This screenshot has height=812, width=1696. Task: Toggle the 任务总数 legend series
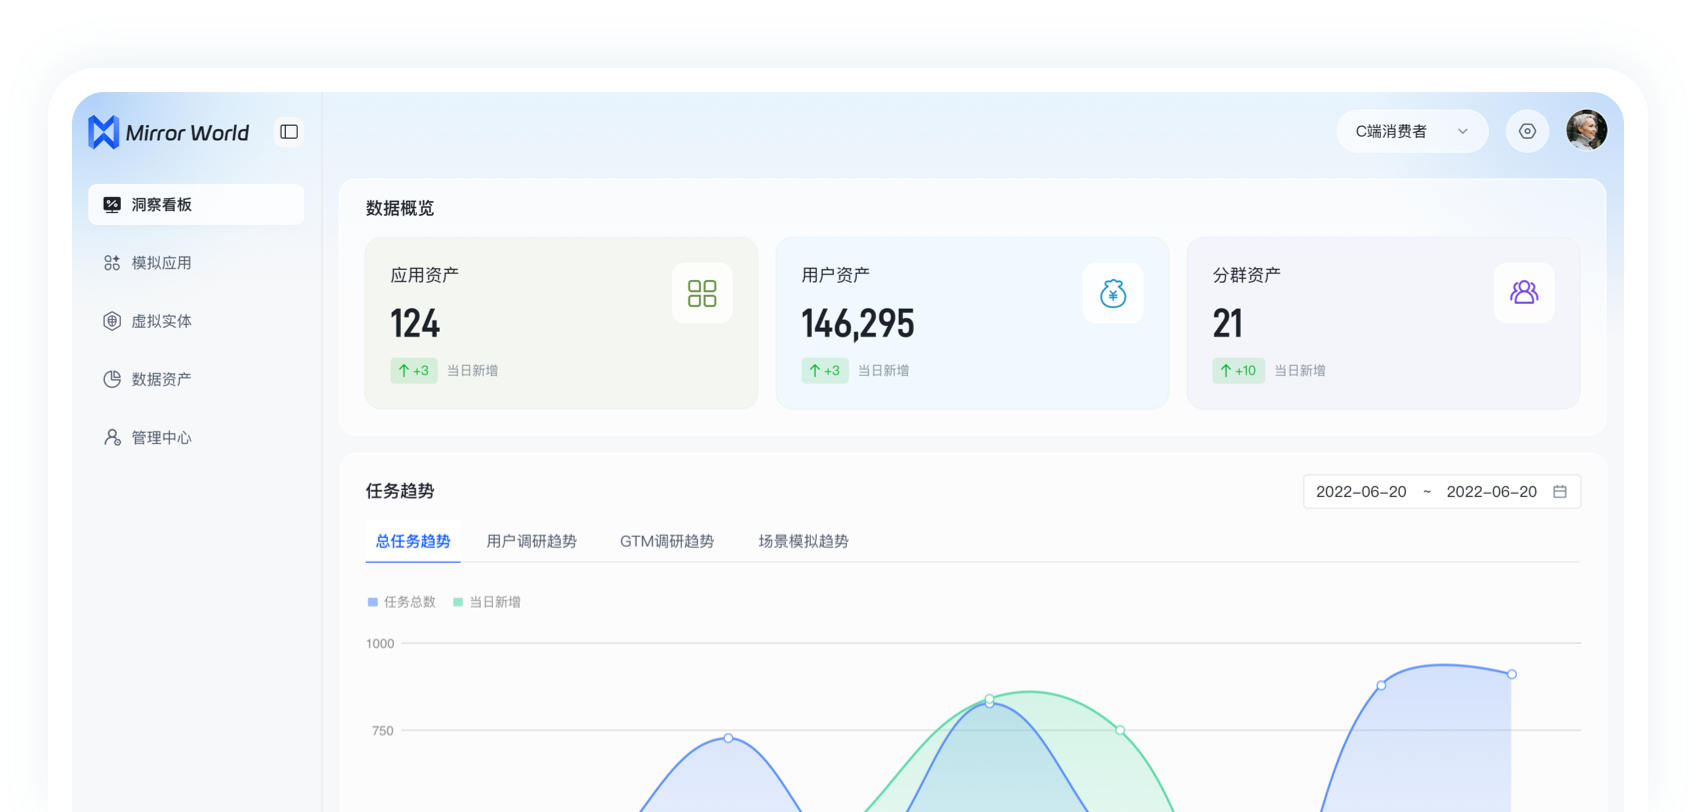[x=402, y=602]
